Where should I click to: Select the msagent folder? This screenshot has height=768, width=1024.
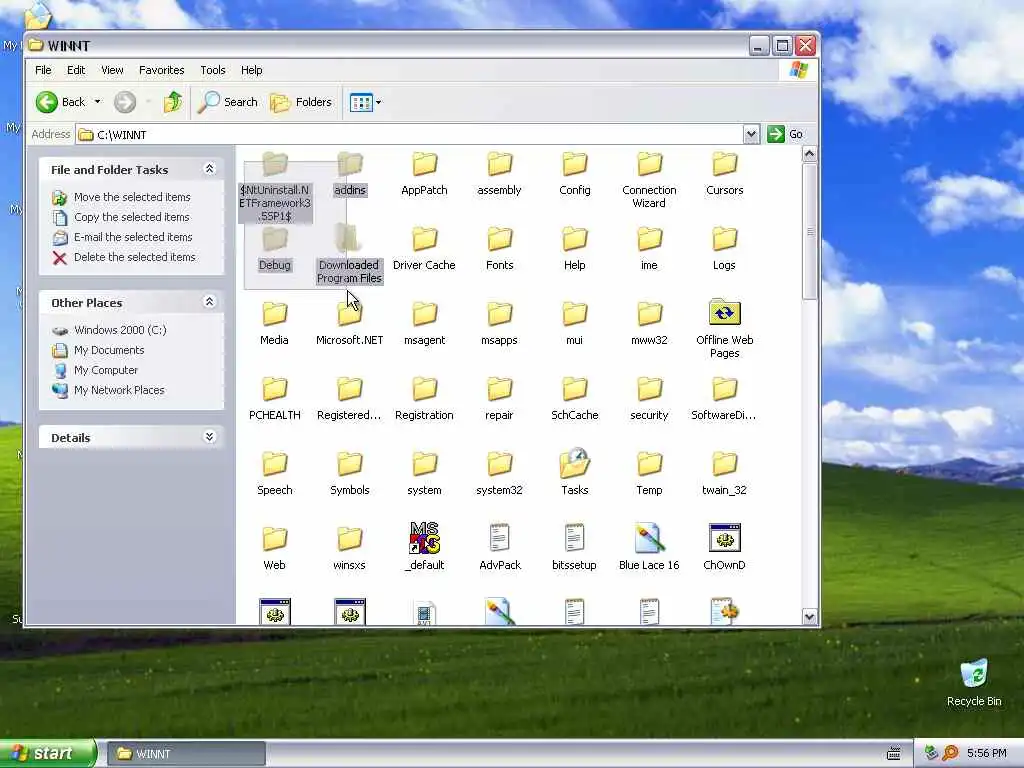[424, 324]
